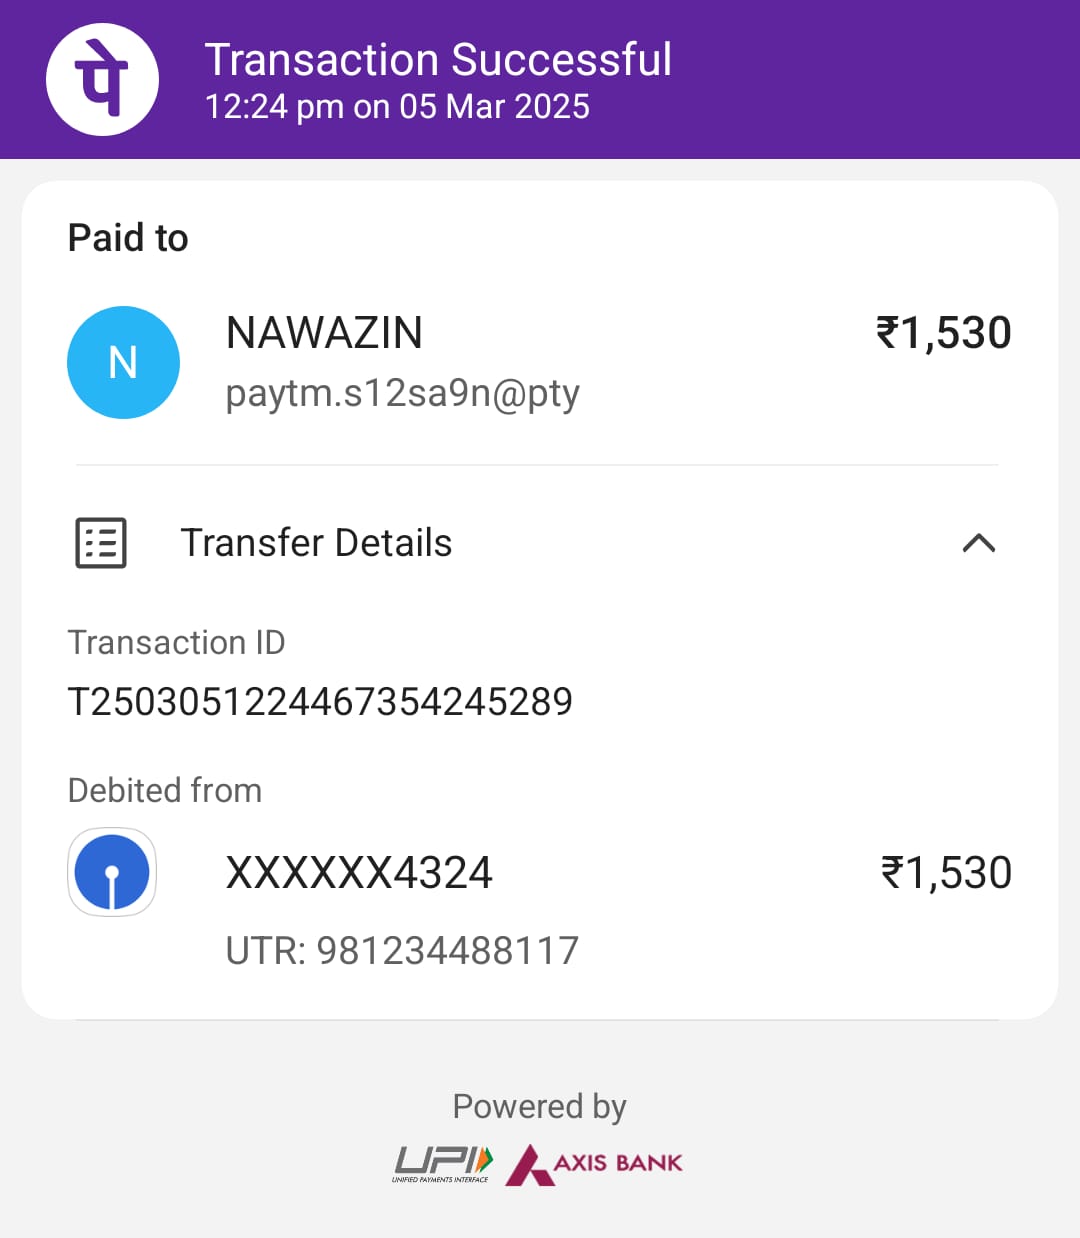Tap the Debited from label
The width and height of the screenshot is (1080, 1238).
click(165, 790)
